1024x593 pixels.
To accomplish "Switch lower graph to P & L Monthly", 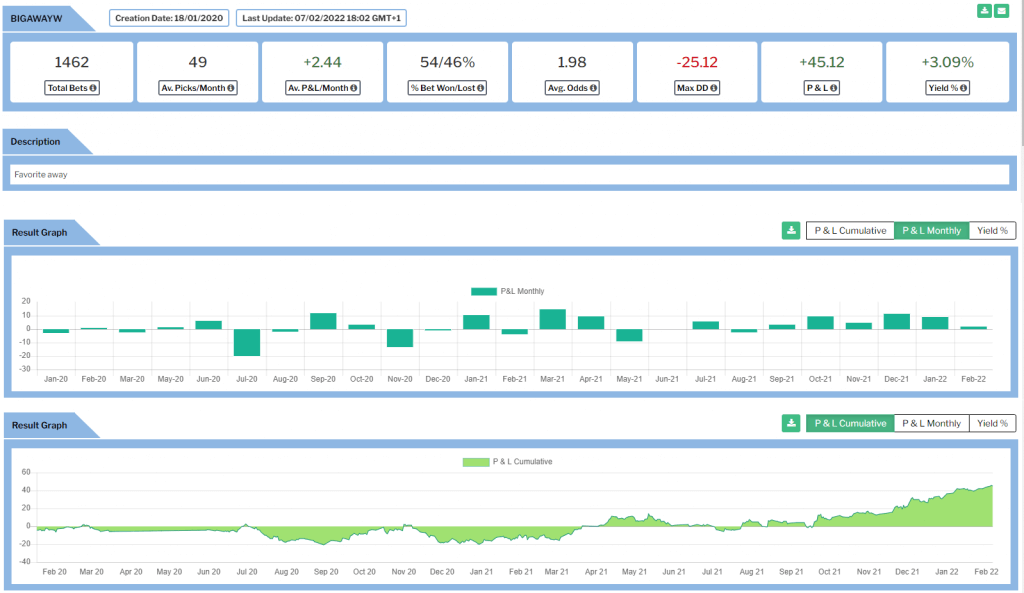I will (931, 423).
